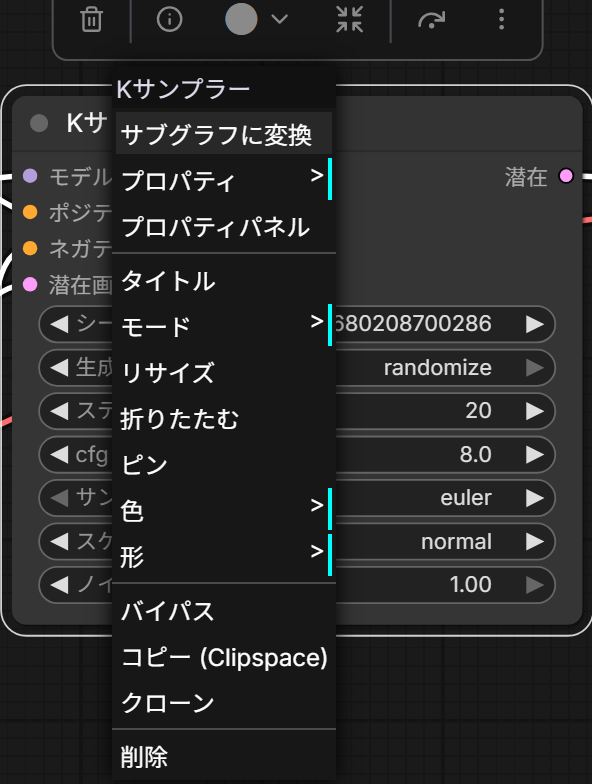Click the seed value 680208700286 field

tap(413, 324)
